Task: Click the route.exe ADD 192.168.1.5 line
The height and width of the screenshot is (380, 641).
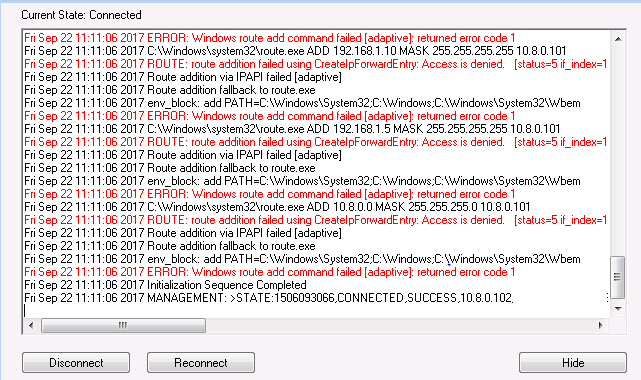Action: (x=292, y=129)
